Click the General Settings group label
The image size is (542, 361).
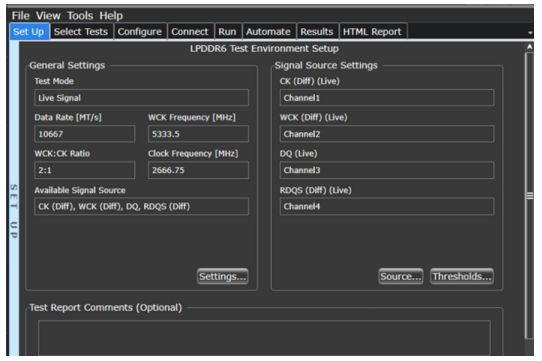pyautogui.click(x=67, y=65)
